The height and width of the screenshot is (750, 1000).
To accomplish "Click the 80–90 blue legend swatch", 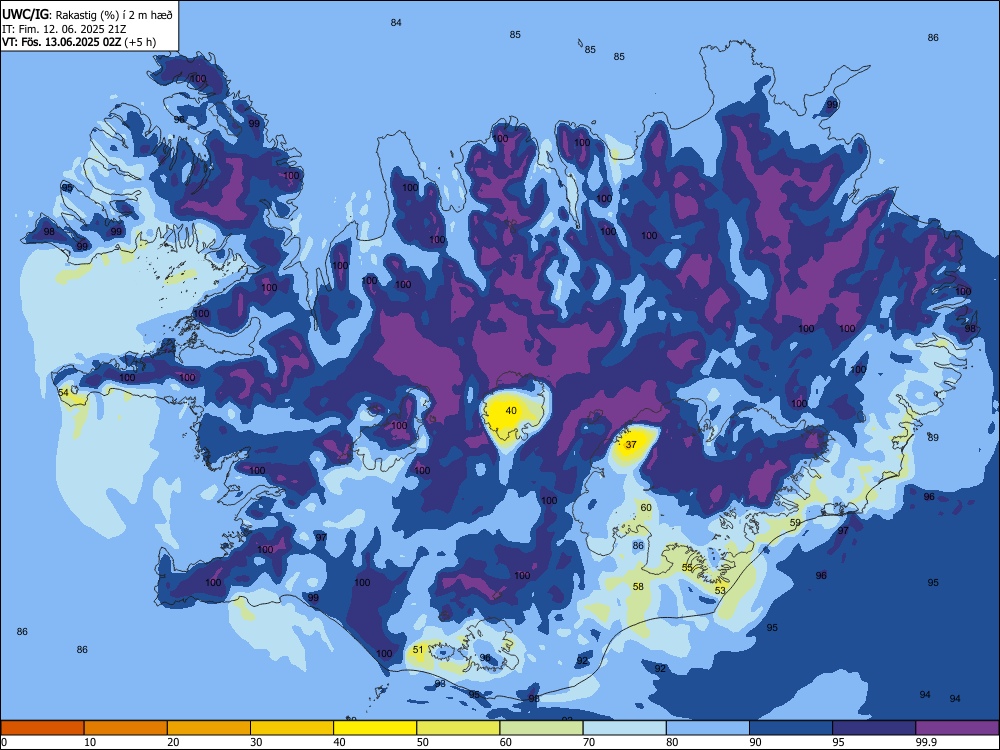I will click(708, 728).
